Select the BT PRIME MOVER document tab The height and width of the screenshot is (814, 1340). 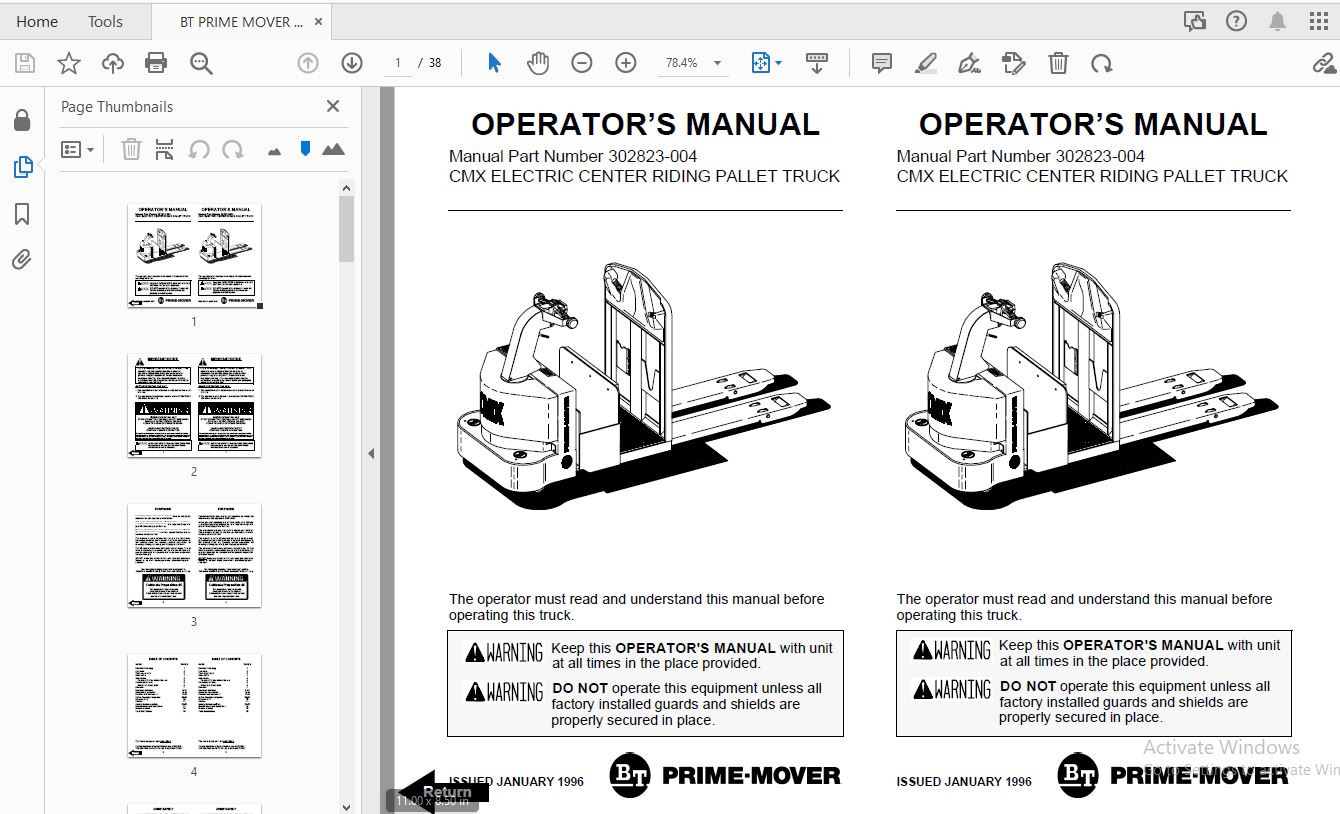[x=241, y=21]
